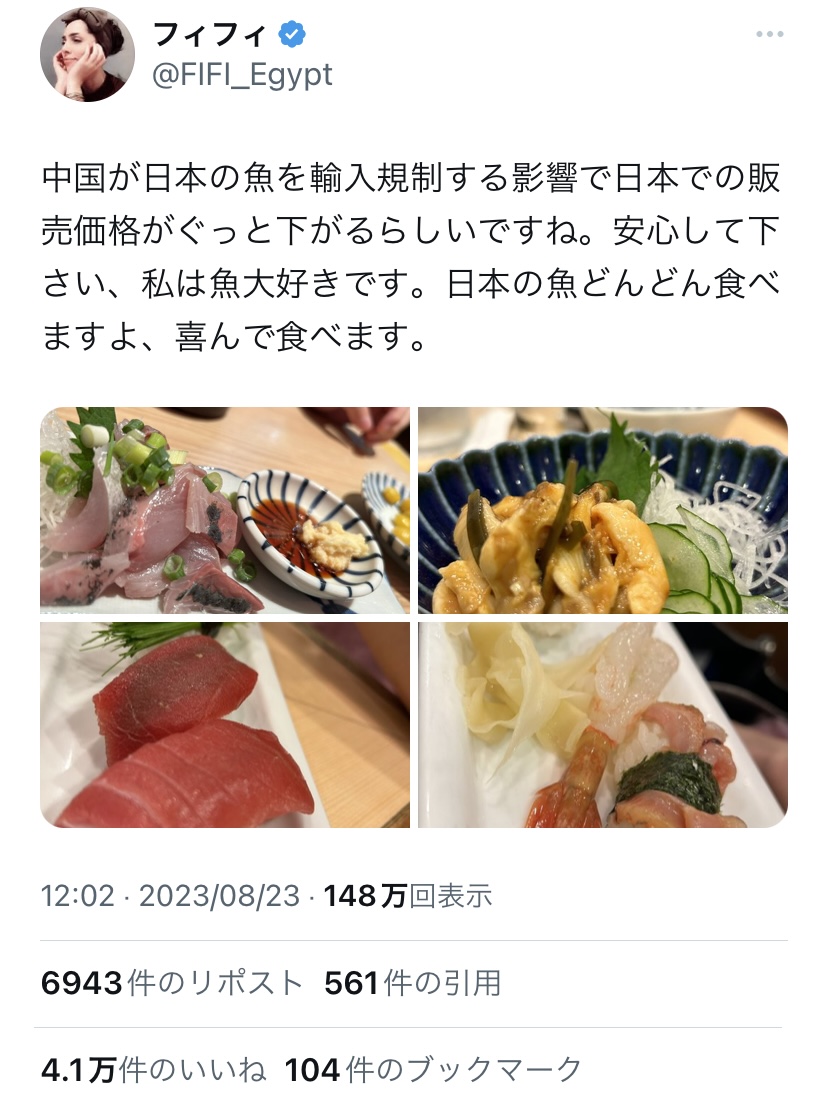Open the フィフィ display name

(209, 33)
